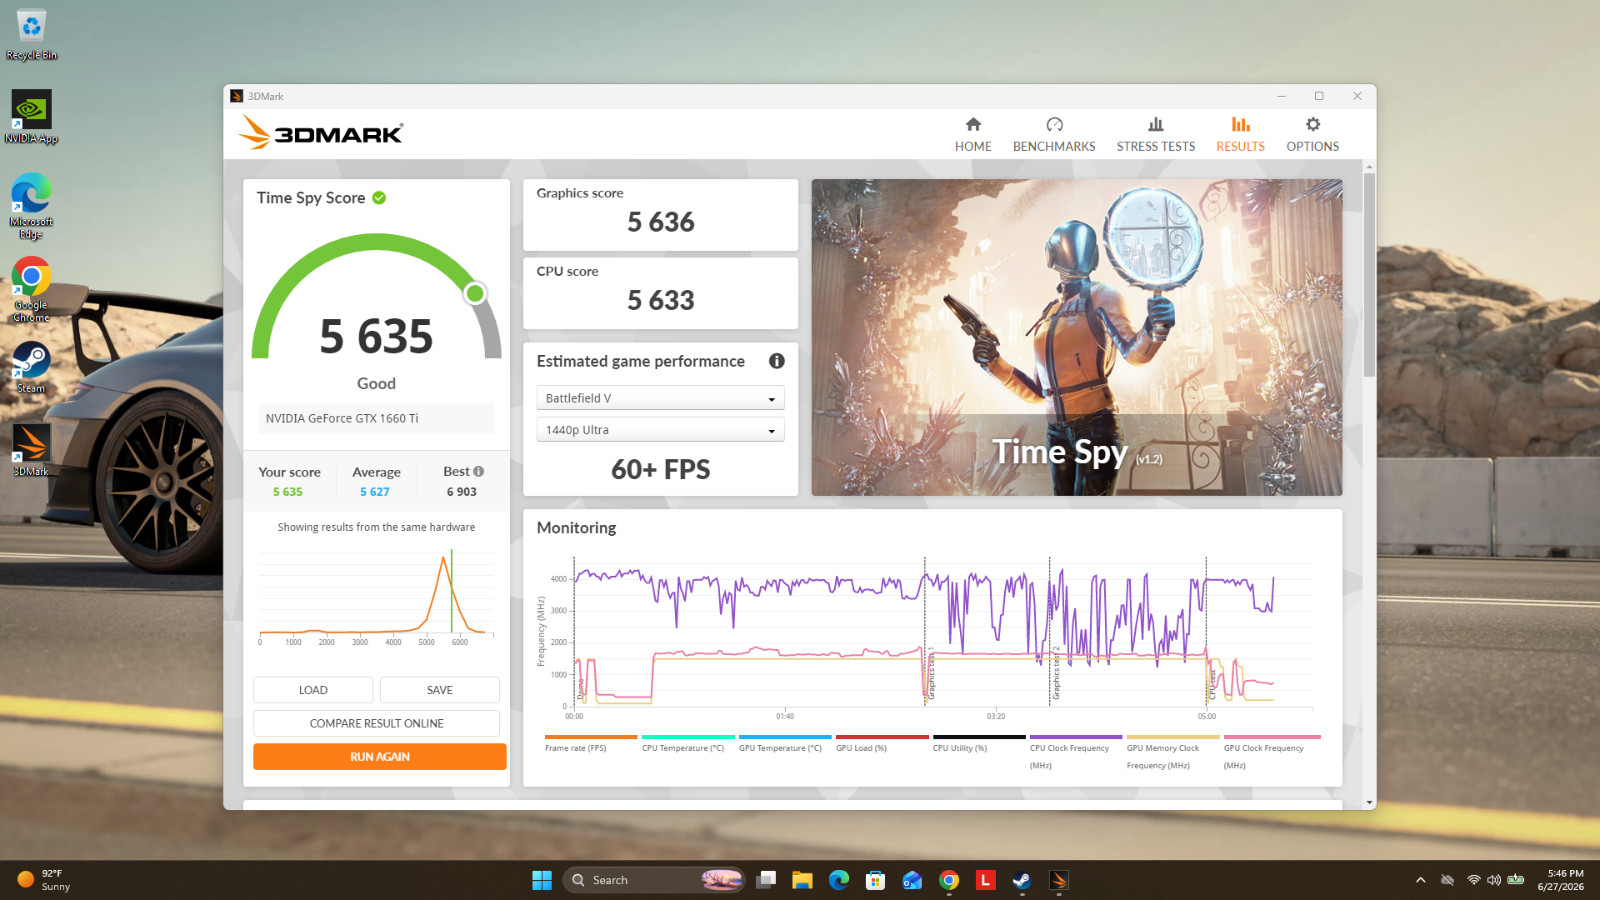Open the NVIDIA App desktop icon

click(31, 118)
